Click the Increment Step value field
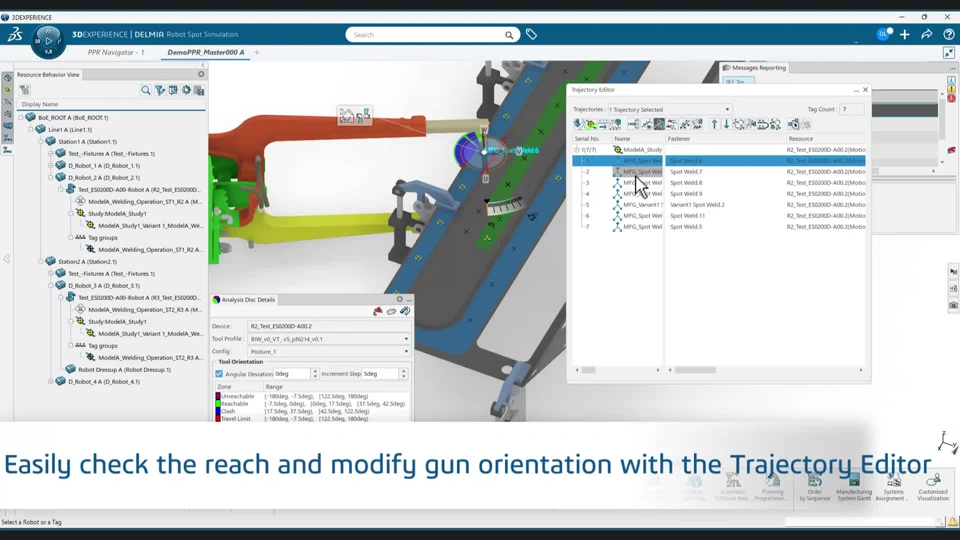This screenshot has width=960, height=540. [380, 373]
